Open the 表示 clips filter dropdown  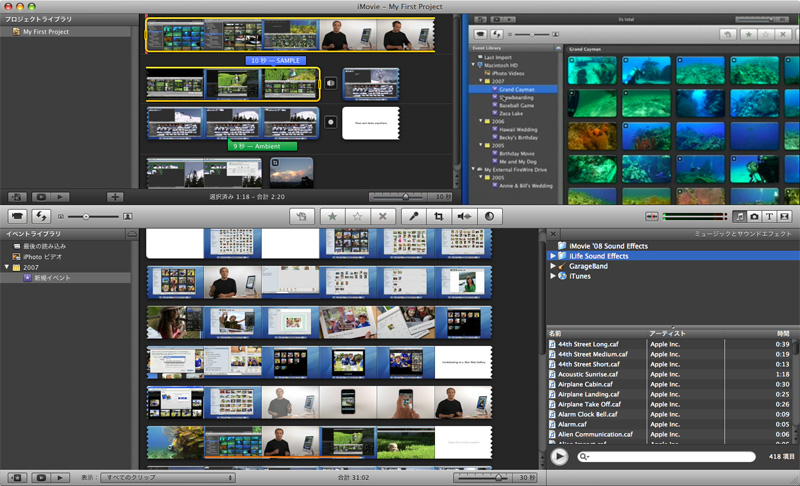tap(168, 478)
